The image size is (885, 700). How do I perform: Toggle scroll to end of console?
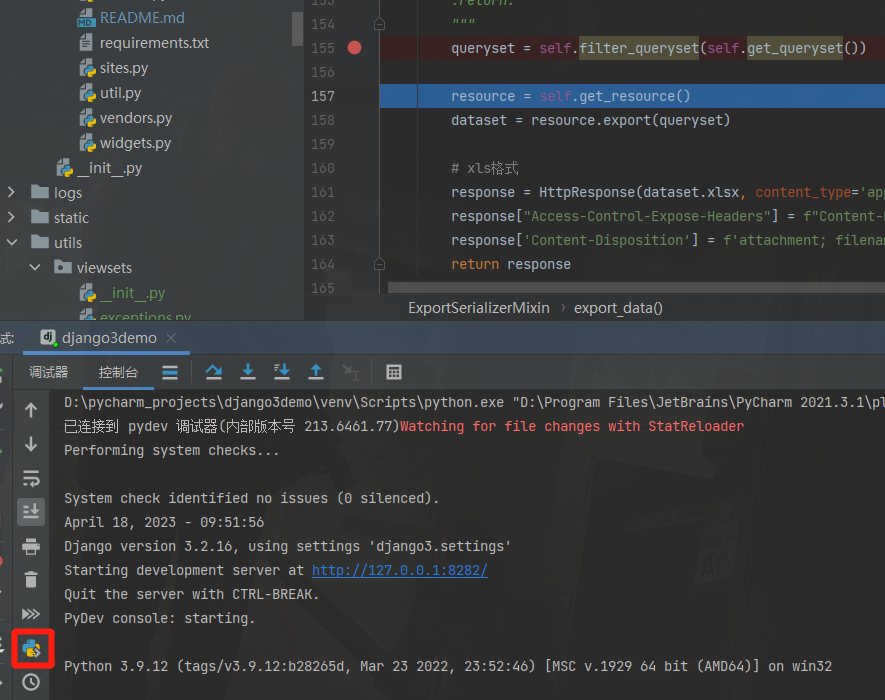31,511
